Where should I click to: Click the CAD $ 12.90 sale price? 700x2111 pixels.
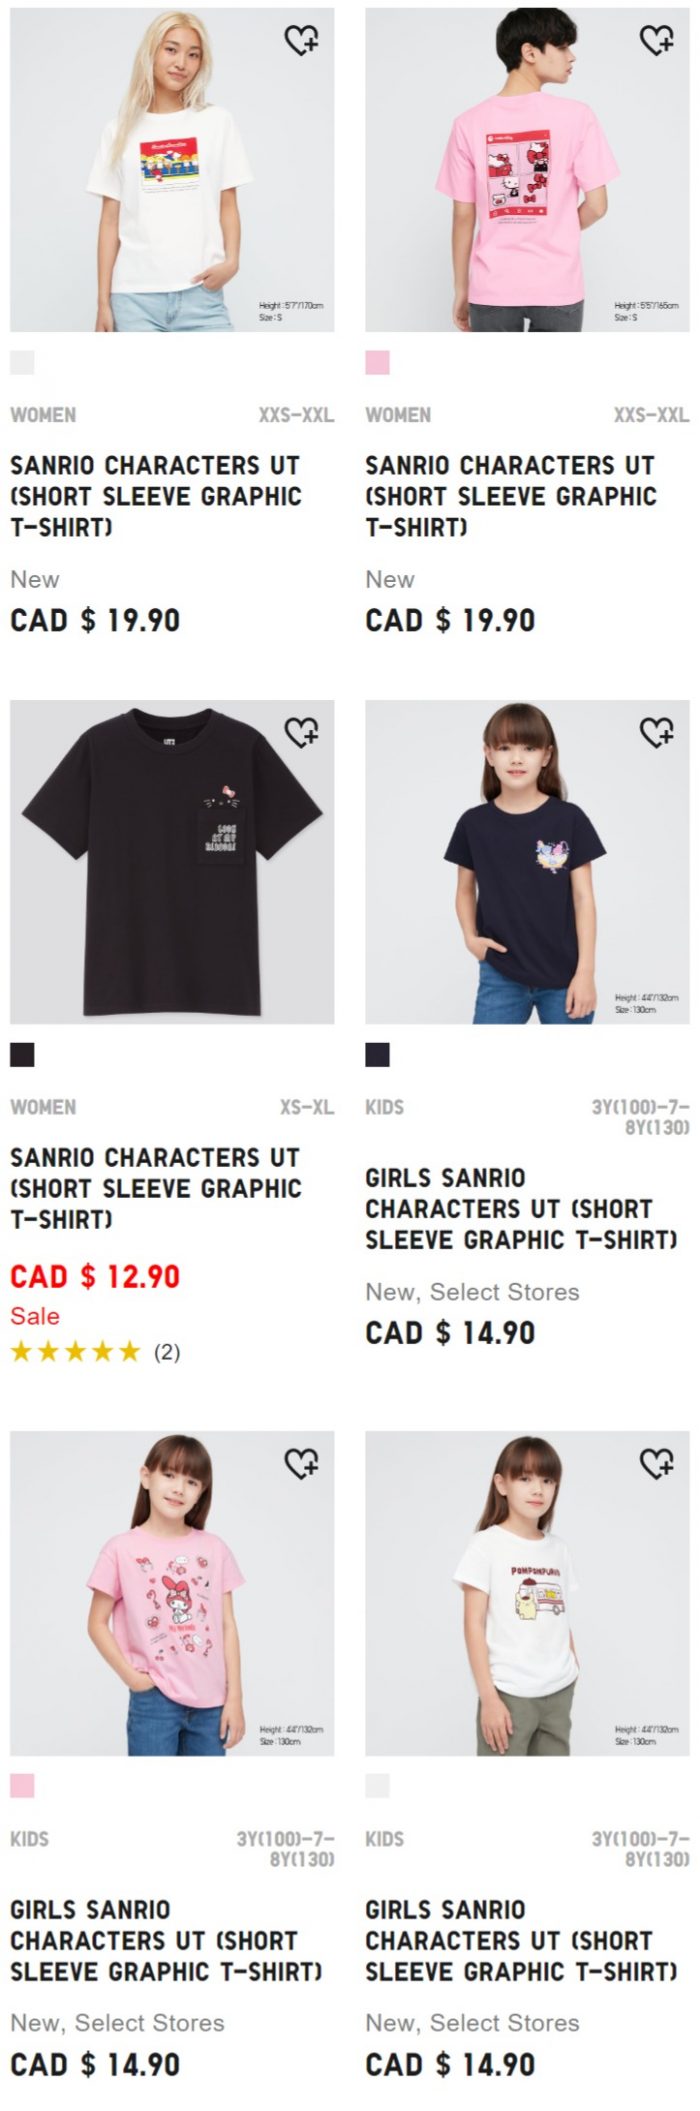pyautogui.click(x=95, y=1276)
